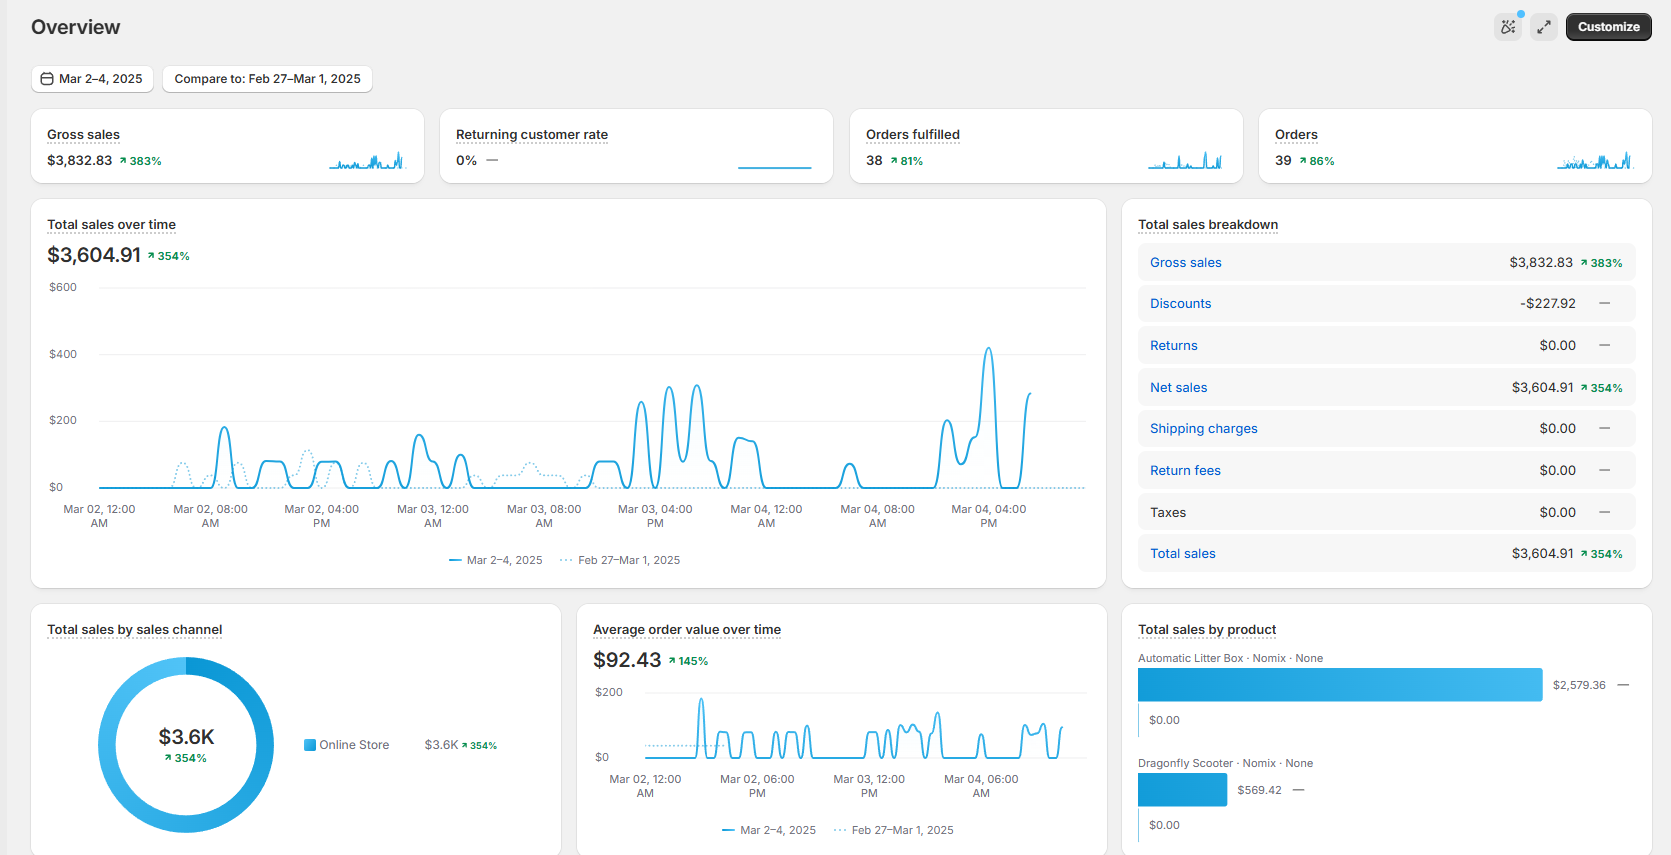Click the confetti what's new icon
This screenshot has width=1671, height=855.
pyautogui.click(x=1508, y=27)
